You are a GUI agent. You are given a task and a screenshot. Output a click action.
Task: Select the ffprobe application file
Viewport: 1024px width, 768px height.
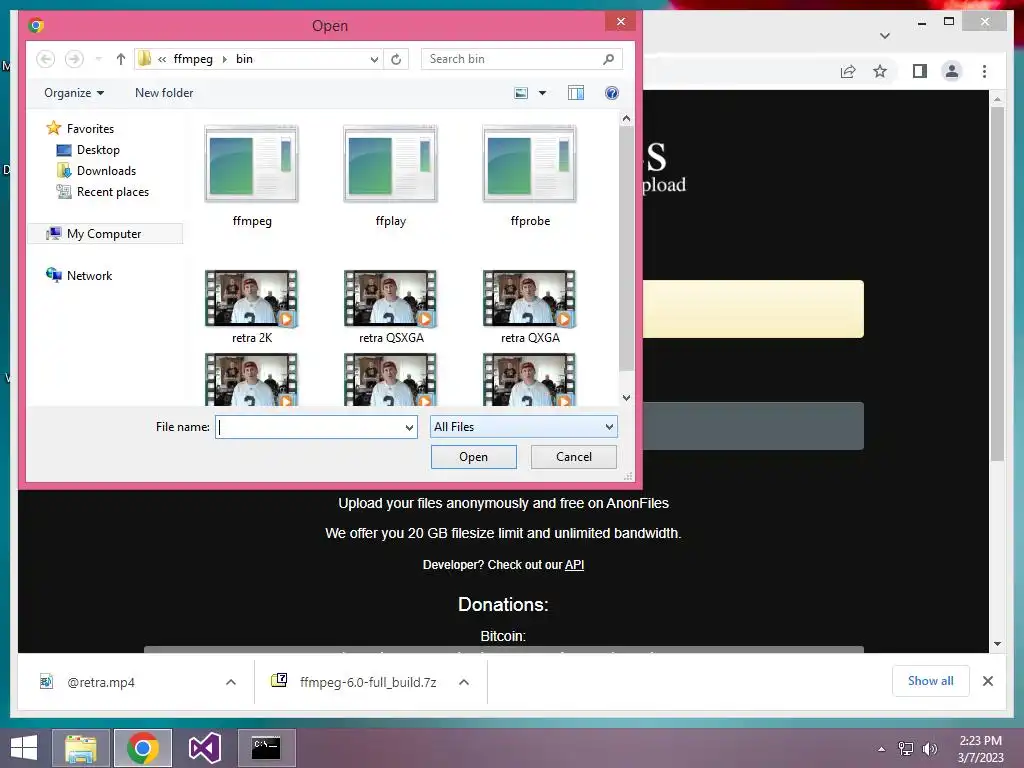(x=530, y=176)
